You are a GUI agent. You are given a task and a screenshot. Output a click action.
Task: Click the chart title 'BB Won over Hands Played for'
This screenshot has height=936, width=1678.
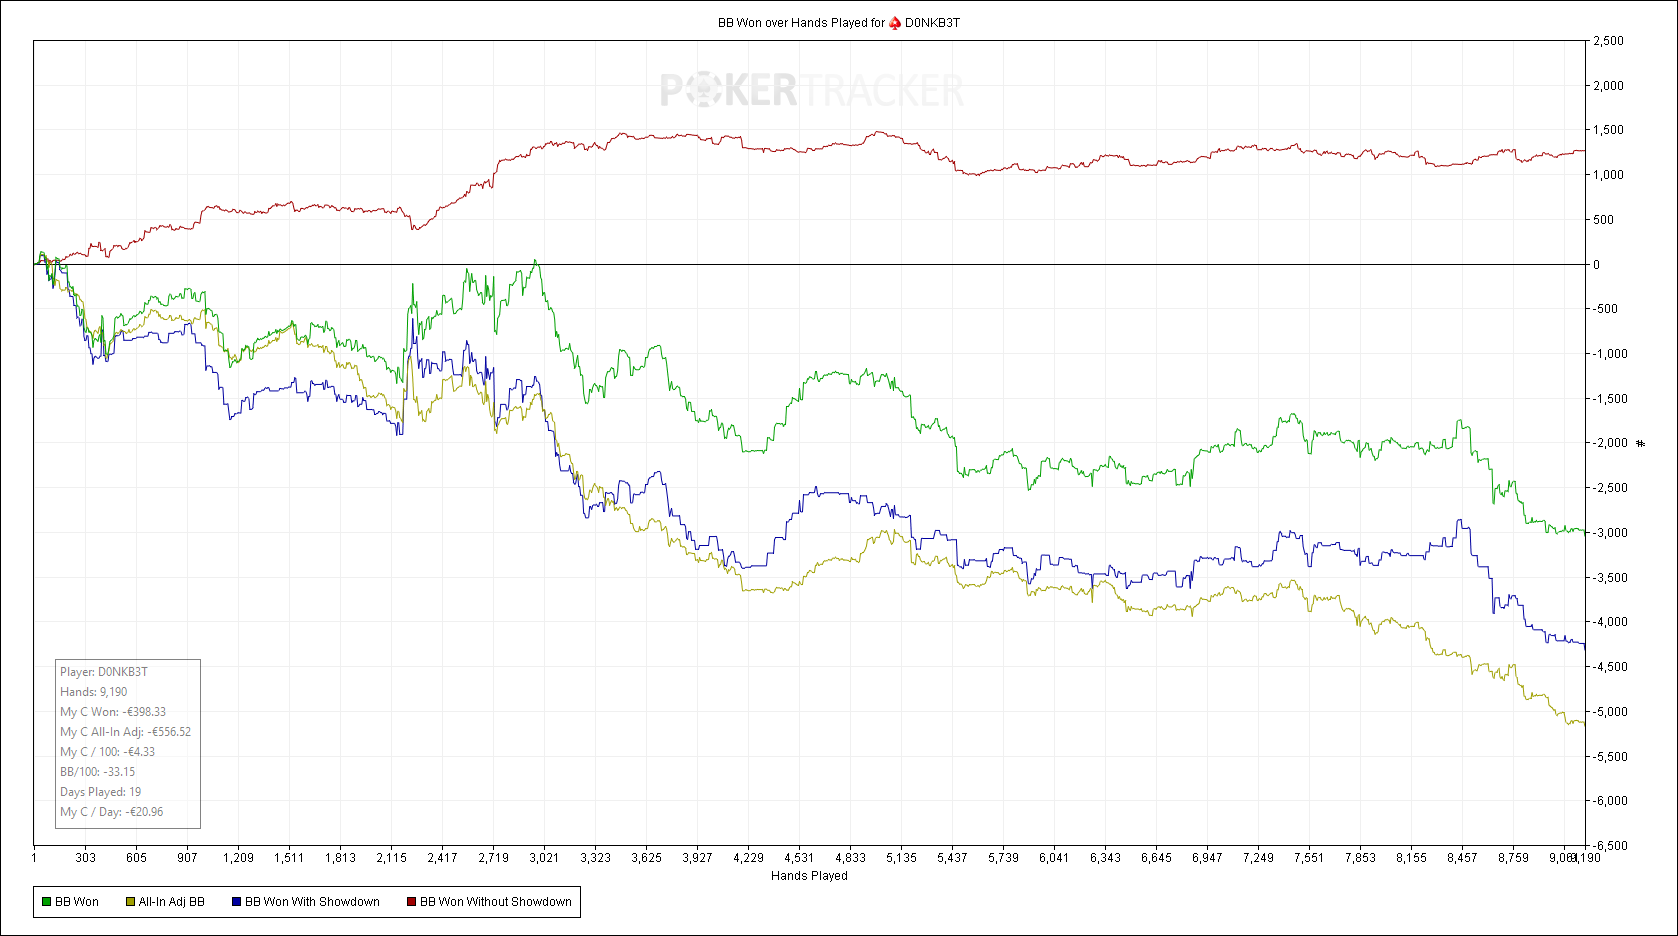pyautogui.click(x=801, y=23)
